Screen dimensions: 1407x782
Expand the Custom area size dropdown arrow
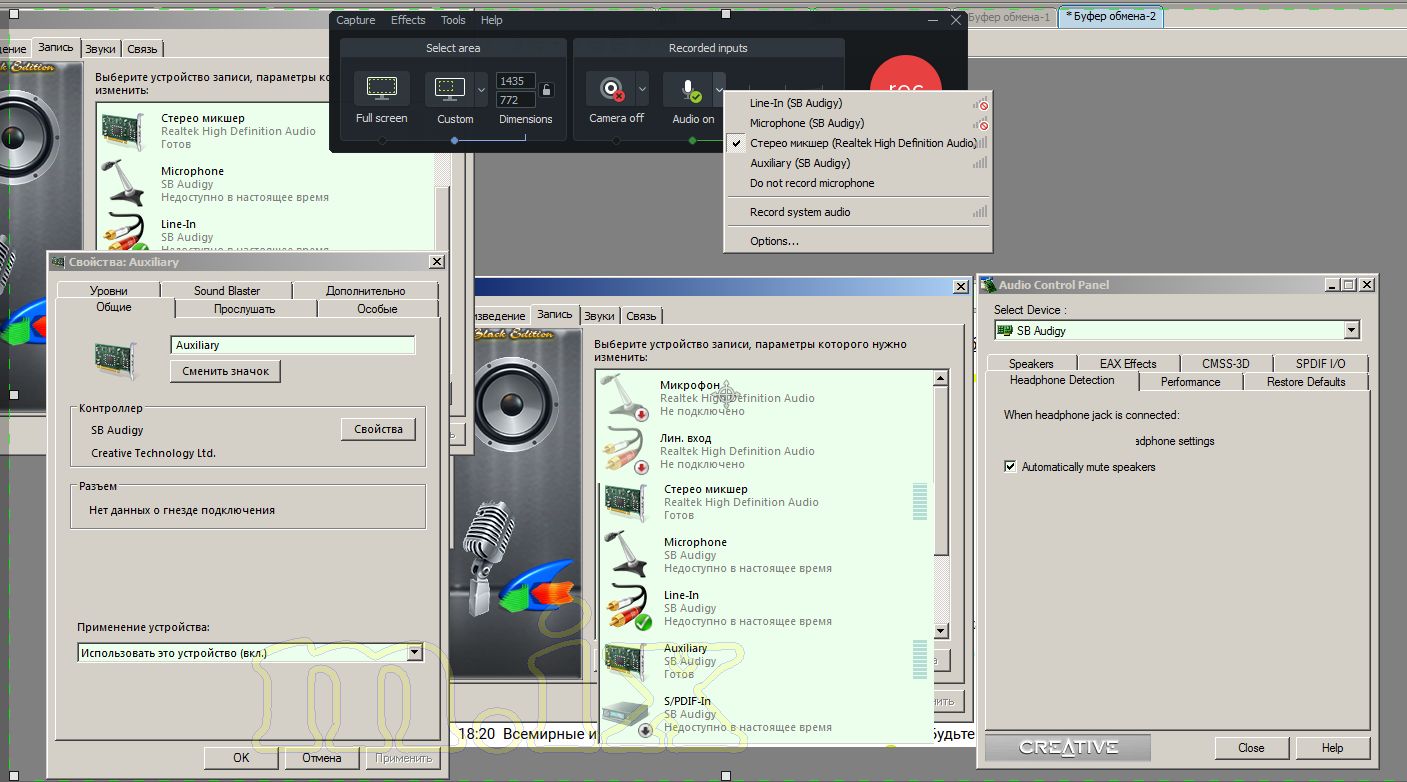point(481,90)
